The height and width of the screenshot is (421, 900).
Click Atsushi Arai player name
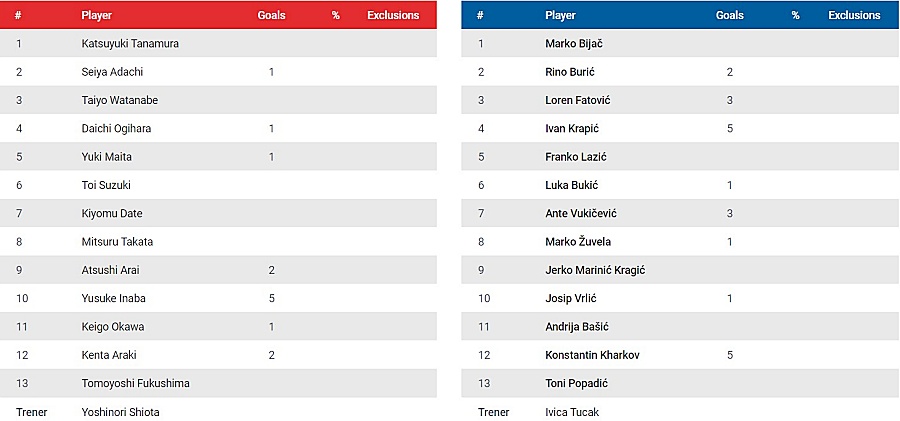tap(110, 270)
